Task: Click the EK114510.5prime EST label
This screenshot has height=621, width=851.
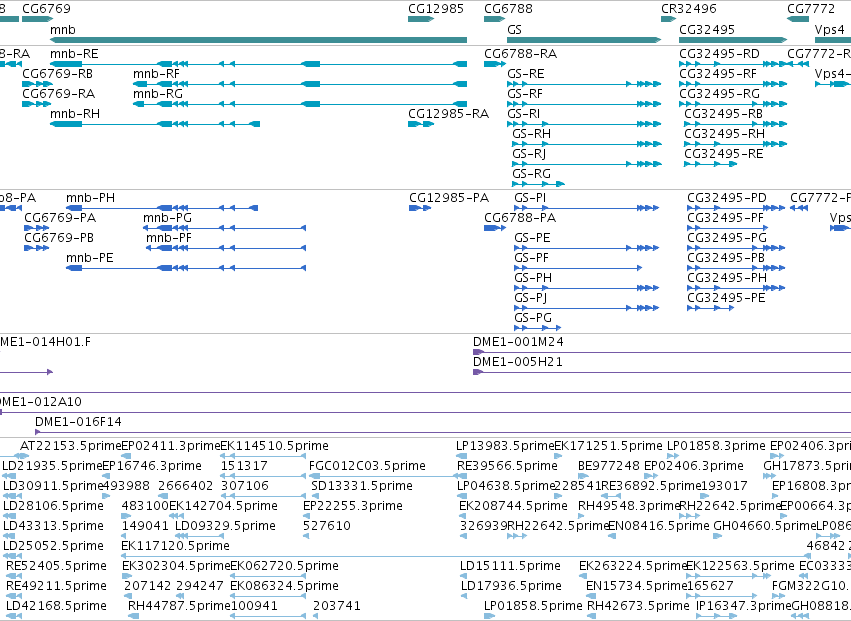Action: [x=275, y=446]
